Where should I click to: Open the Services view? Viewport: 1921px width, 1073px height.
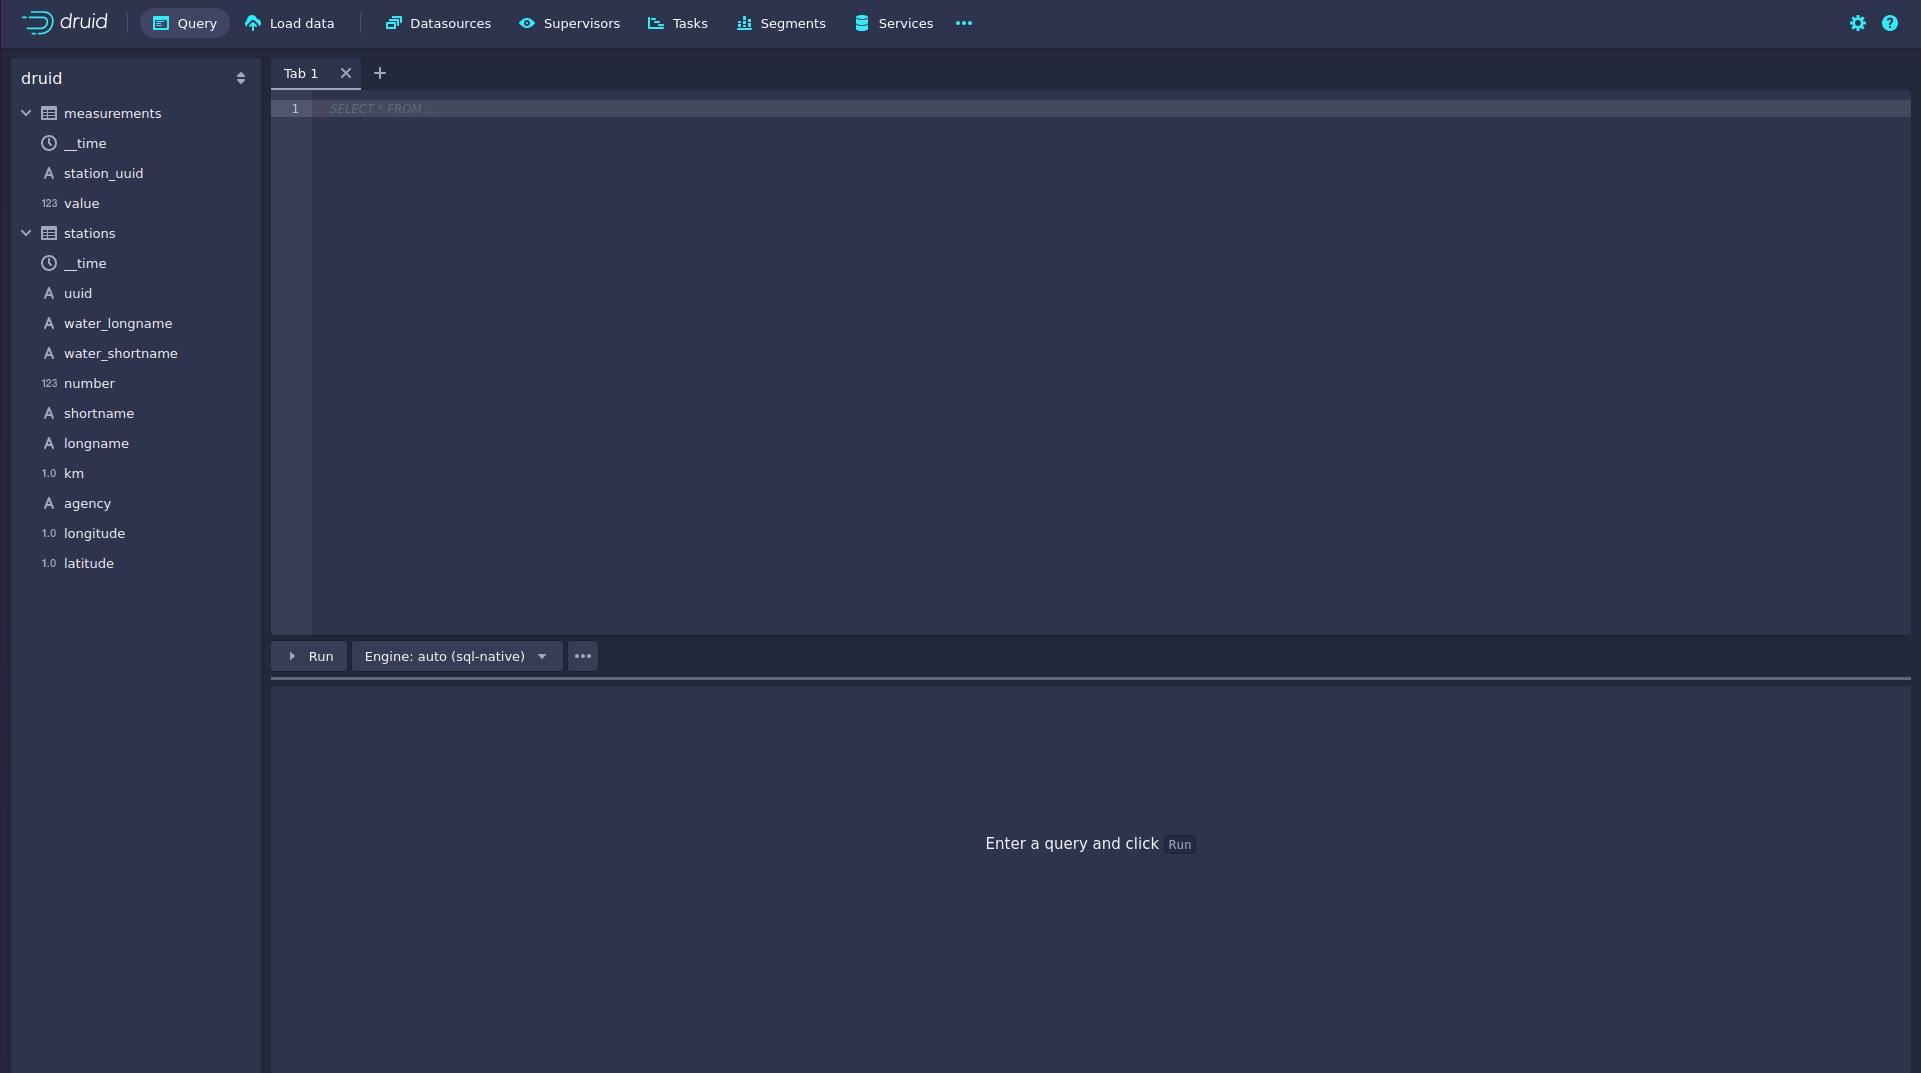(894, 23)
